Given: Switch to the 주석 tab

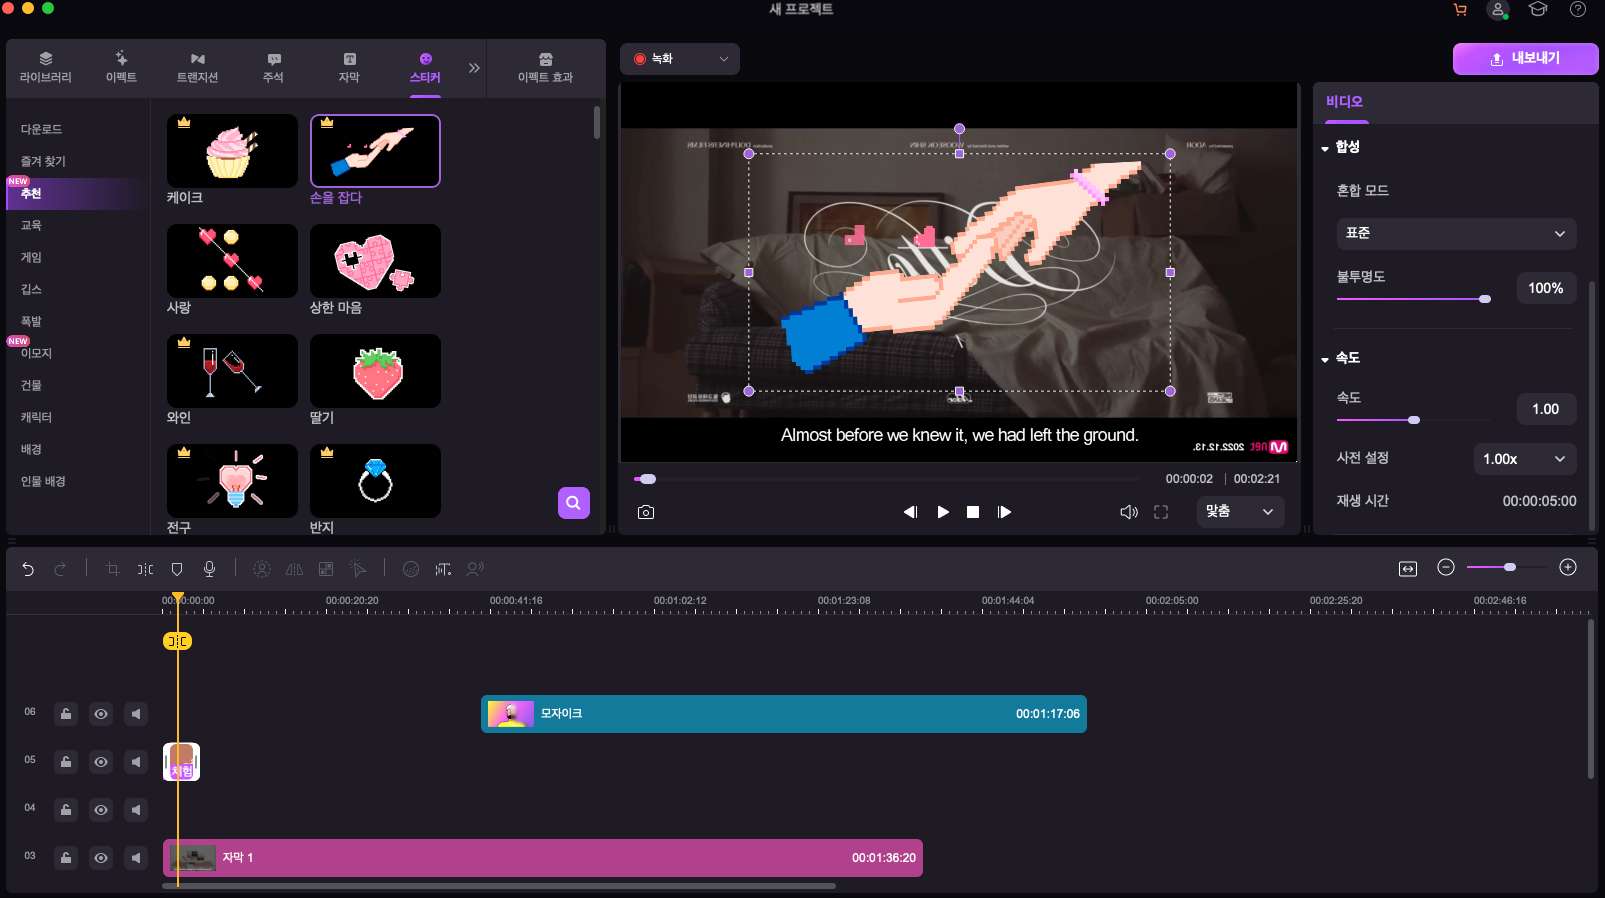Looking at the screenshot, I should [273, 68].
